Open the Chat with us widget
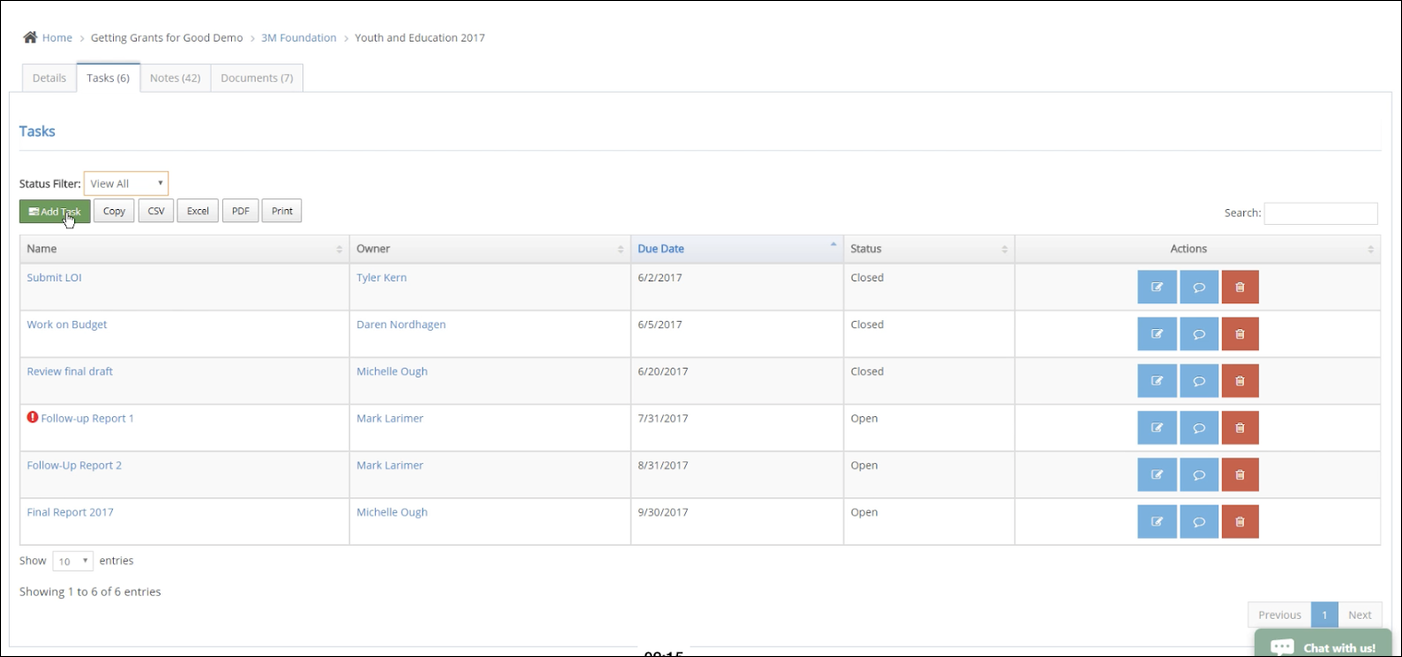This screenshot has height=657, width=1402. tap(1322, 646)
